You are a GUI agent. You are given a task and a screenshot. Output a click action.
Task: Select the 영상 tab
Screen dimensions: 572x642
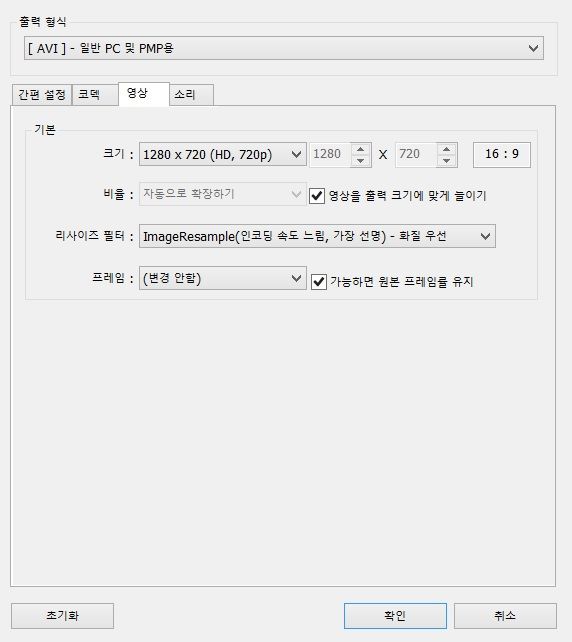coord(144,94)
